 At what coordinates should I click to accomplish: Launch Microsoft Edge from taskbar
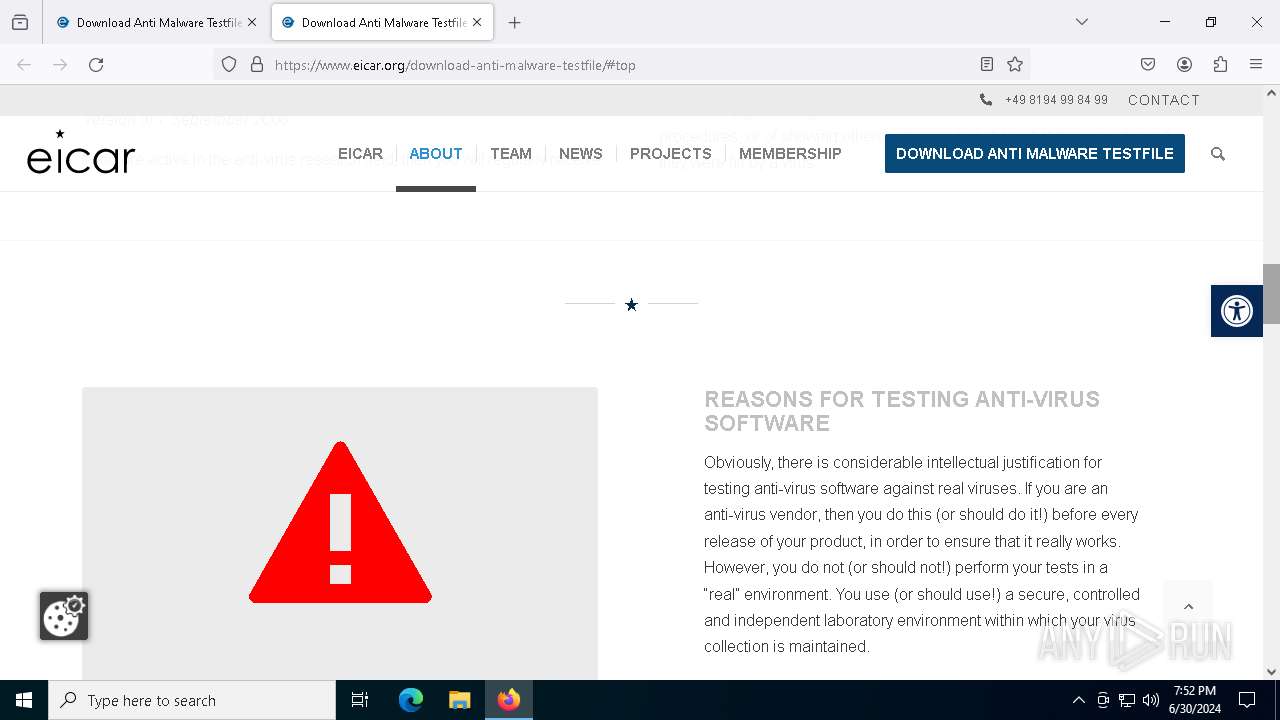(x=411, y=700)
